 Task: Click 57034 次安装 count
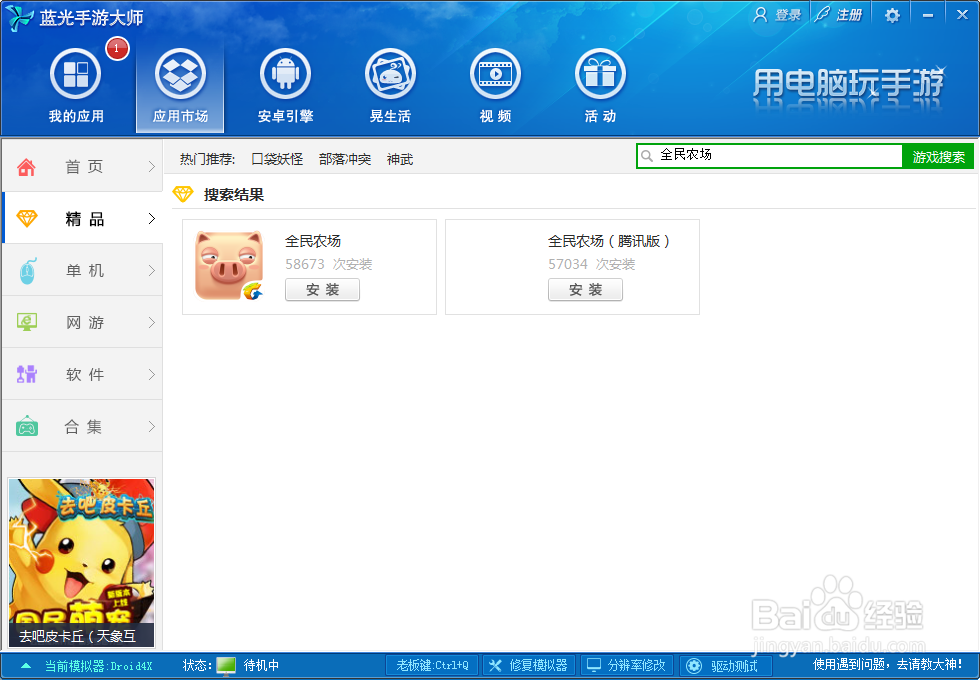592,264
